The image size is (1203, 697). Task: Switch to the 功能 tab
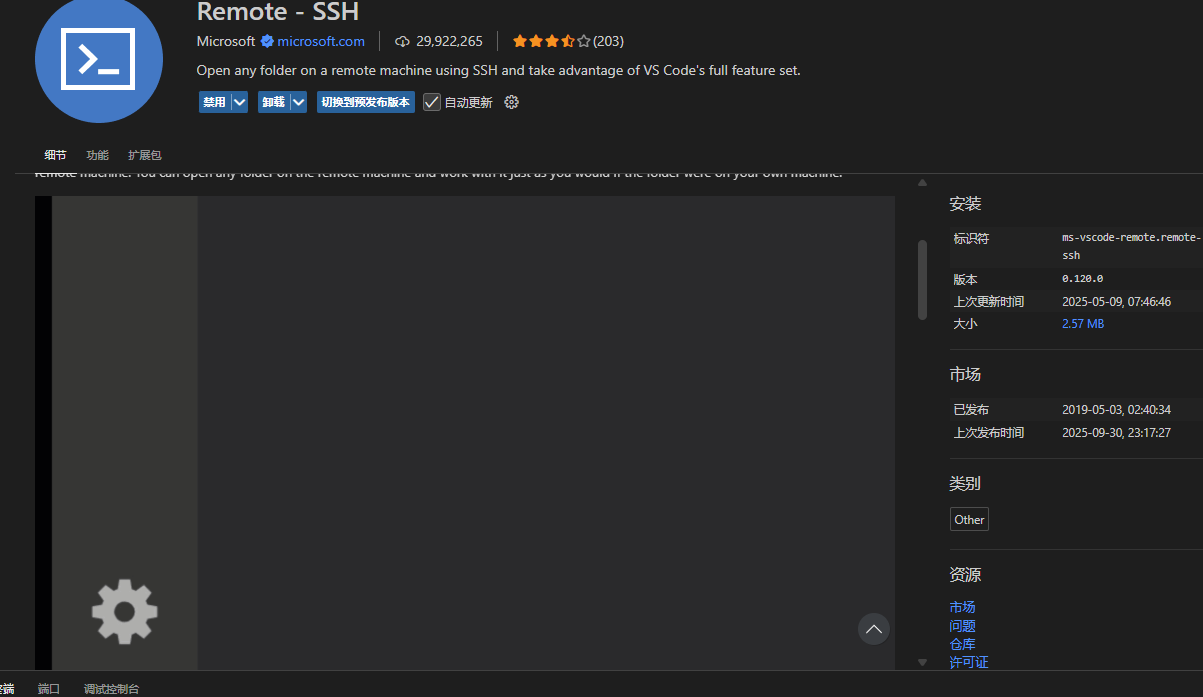[97, 155]
